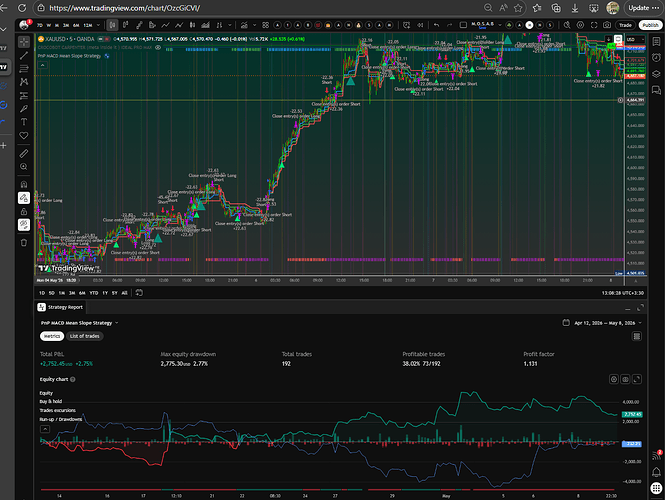Enter fullscreen mode from the top toolbar
This screenshot has height=500, width=665.
[x=594, y=25]
